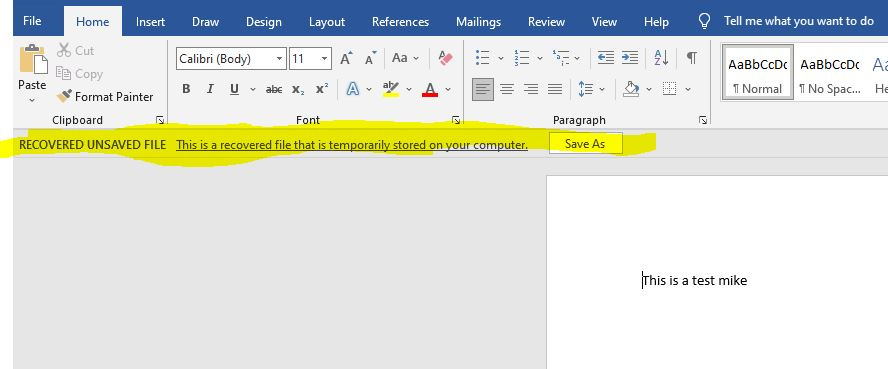Insert multilevel list
The height and width of the screenshot is (369, 888).
pos(561,58)
